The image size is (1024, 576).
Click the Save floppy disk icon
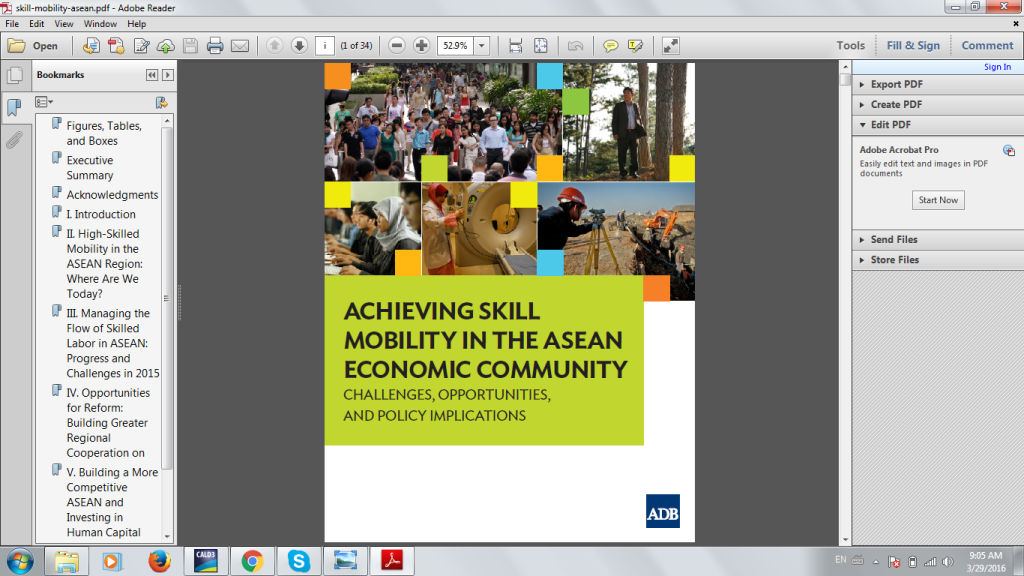[x=190, y=46]
